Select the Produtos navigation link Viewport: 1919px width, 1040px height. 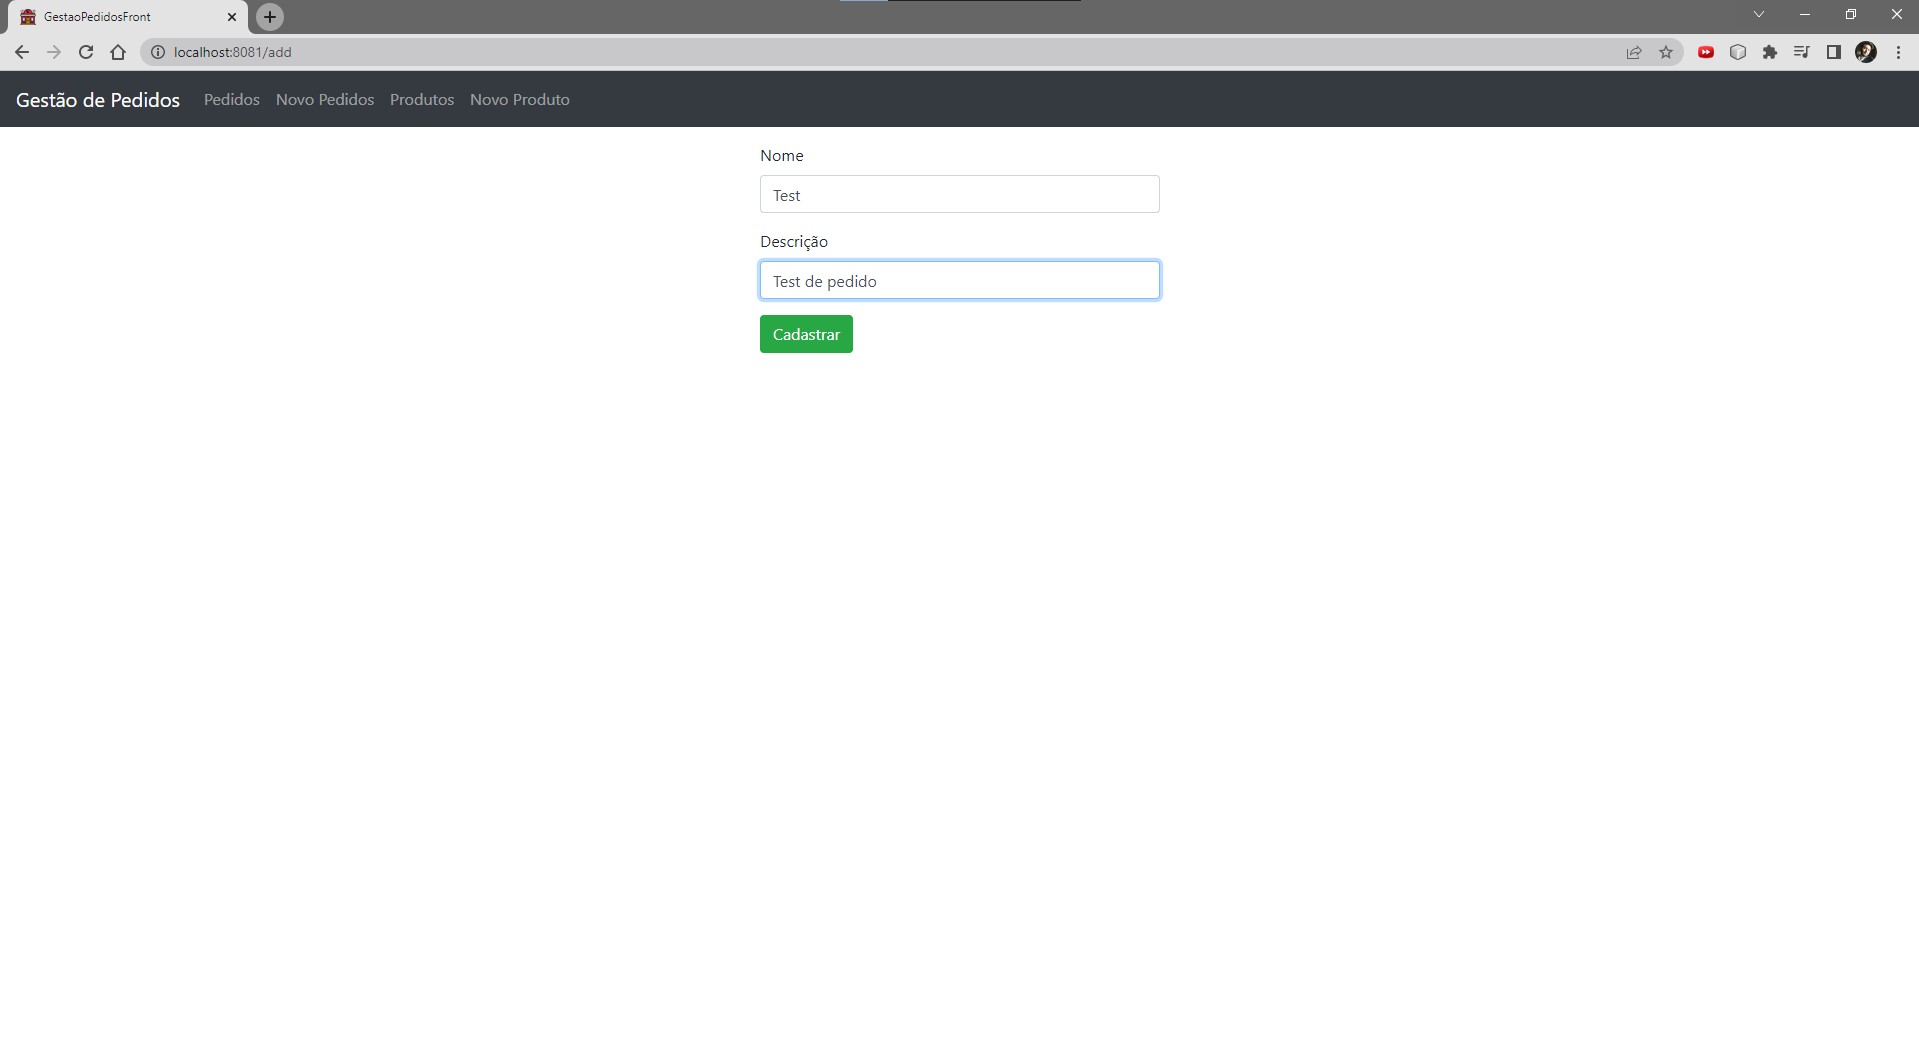(x=421, y=99)
